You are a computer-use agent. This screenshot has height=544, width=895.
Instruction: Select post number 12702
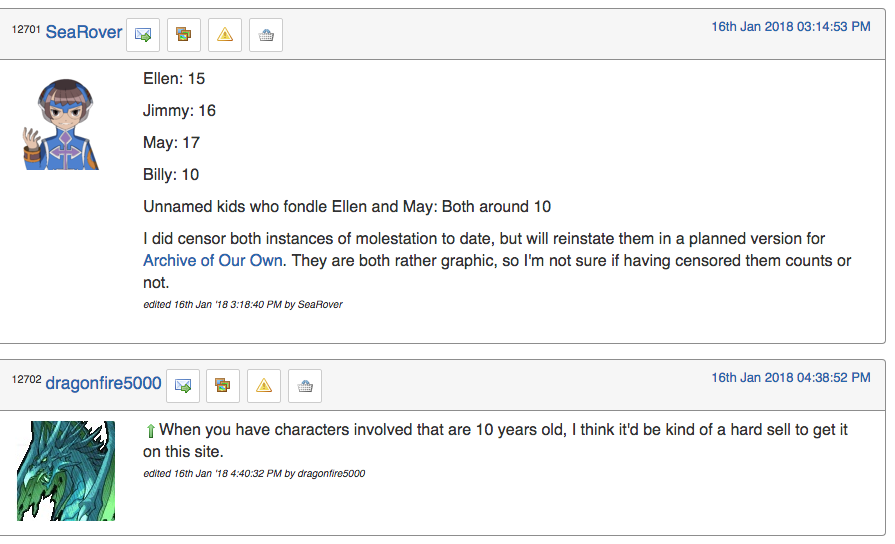(x=26, y=380)
